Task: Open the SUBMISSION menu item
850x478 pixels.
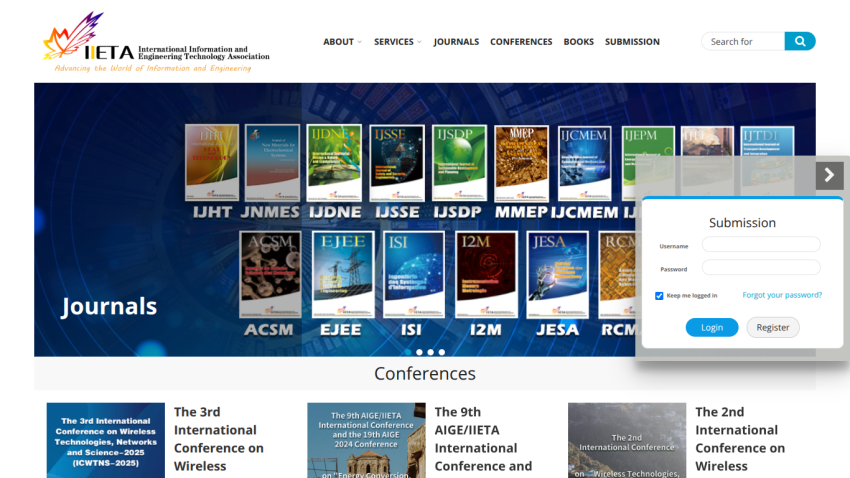Action: pyautogui.click(x=632, y=42)
